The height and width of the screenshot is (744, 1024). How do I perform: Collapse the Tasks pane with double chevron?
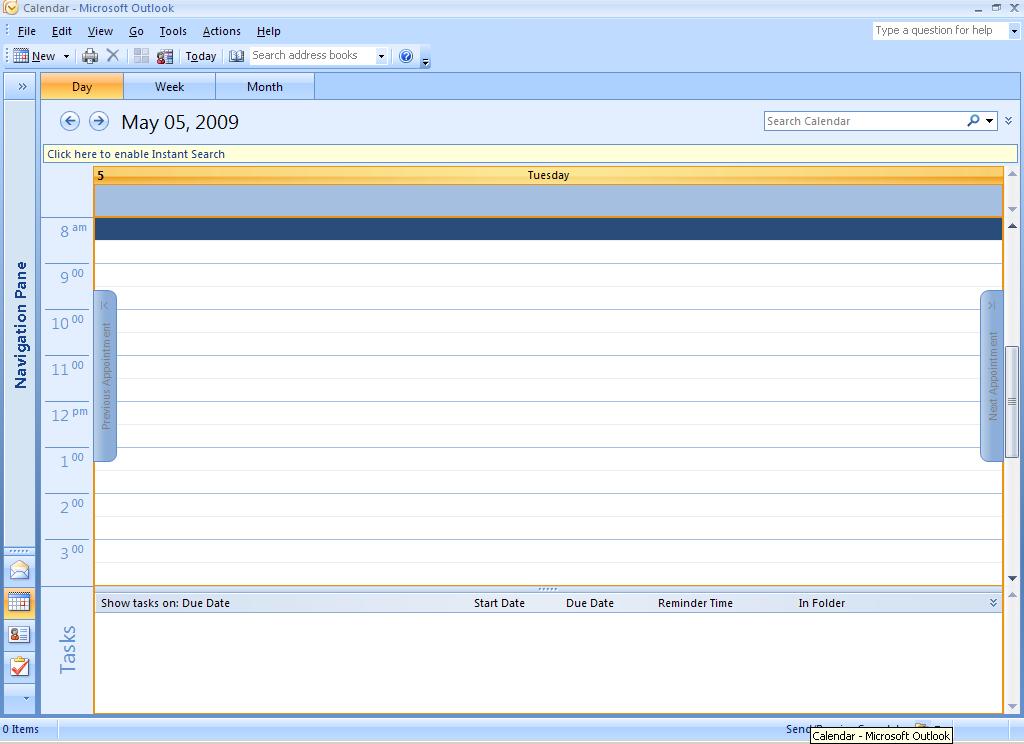click(993, 603)
